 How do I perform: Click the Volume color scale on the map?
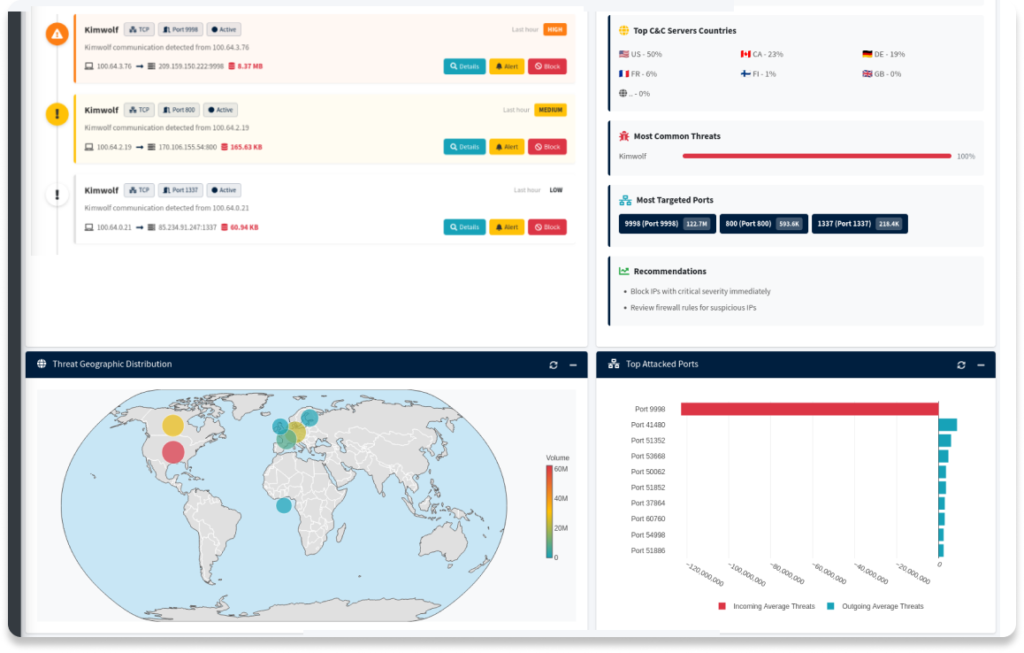[550, 510]
